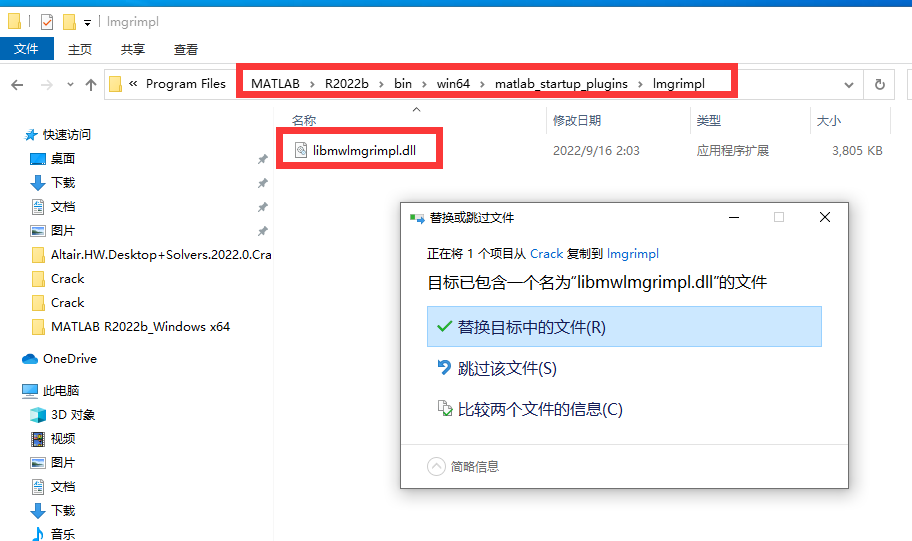Screen dimensions: 912x541
Task: Click the pin icon beside pinned 下载
Action: (x=262, y=183)
